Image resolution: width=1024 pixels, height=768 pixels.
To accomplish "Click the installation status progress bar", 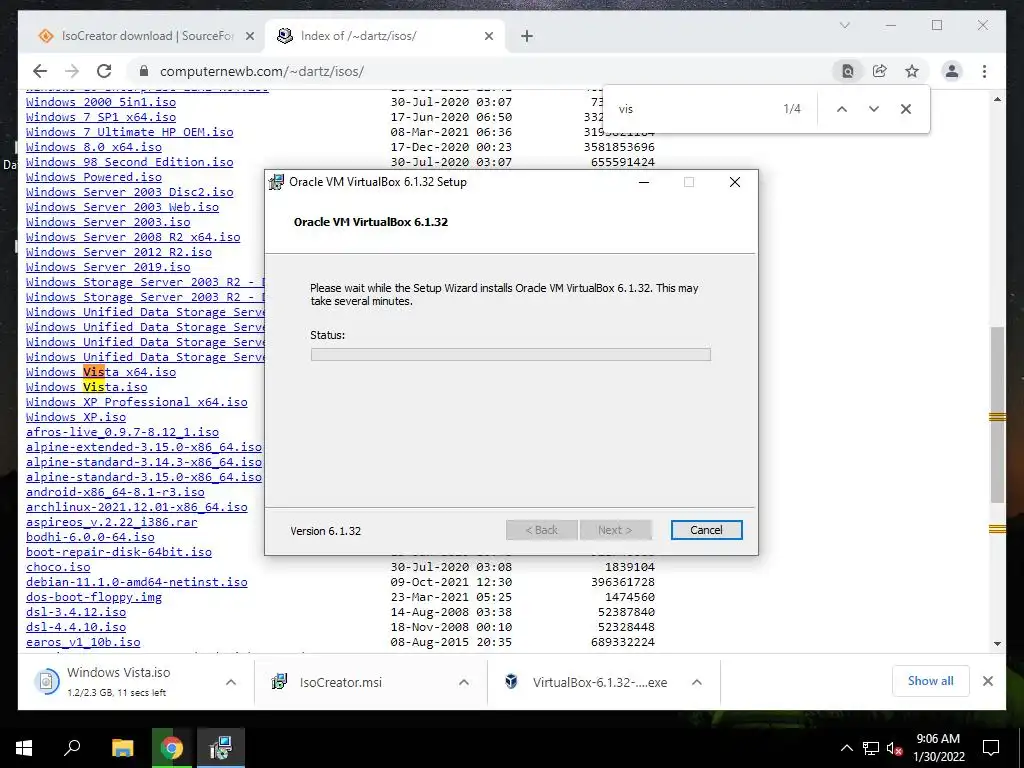I will pos(511,354).
